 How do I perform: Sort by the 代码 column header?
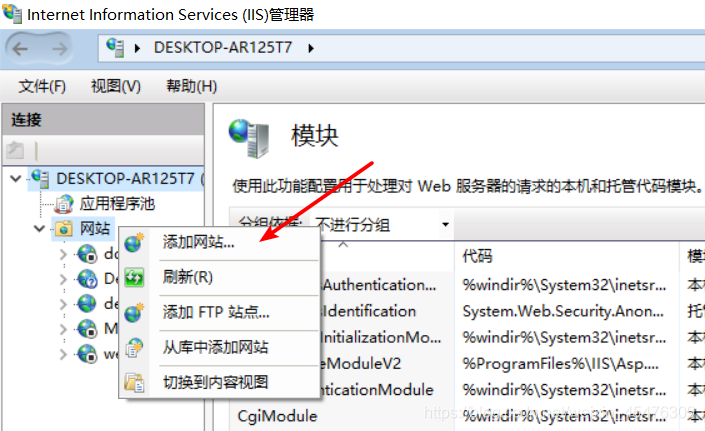coord(477,256)
